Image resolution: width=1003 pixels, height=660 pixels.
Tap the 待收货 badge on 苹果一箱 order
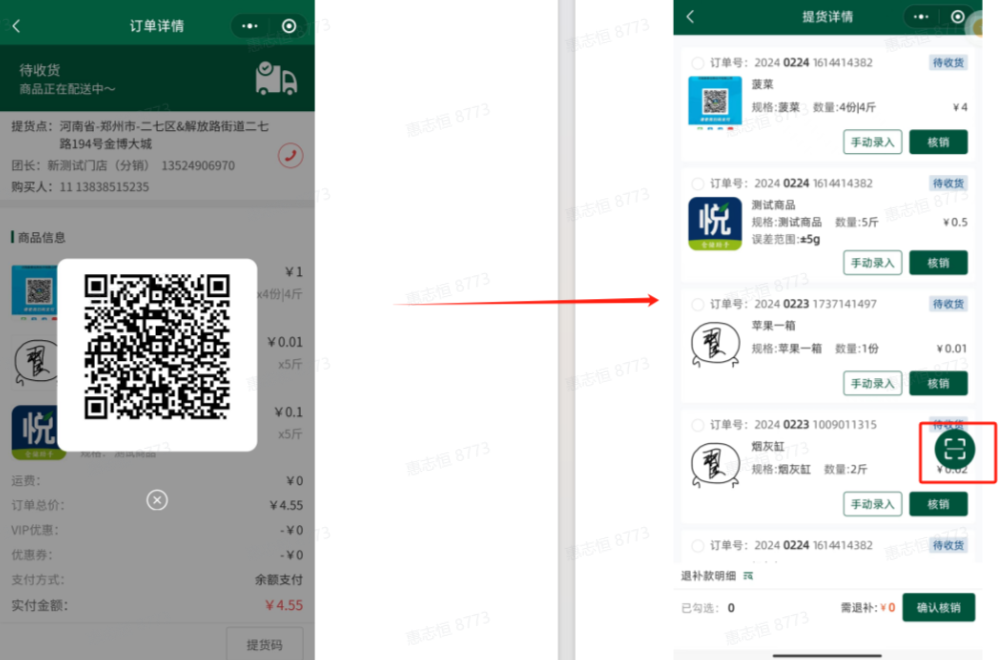948,304
